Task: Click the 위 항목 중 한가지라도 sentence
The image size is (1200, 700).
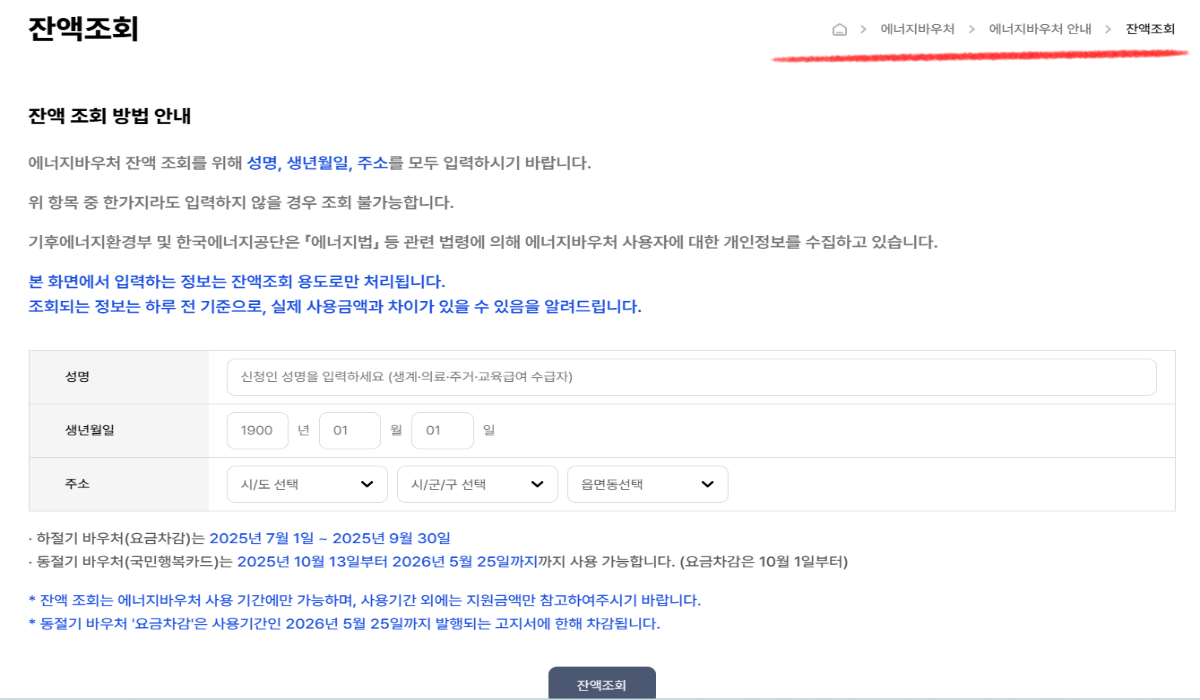Action: 241,203
